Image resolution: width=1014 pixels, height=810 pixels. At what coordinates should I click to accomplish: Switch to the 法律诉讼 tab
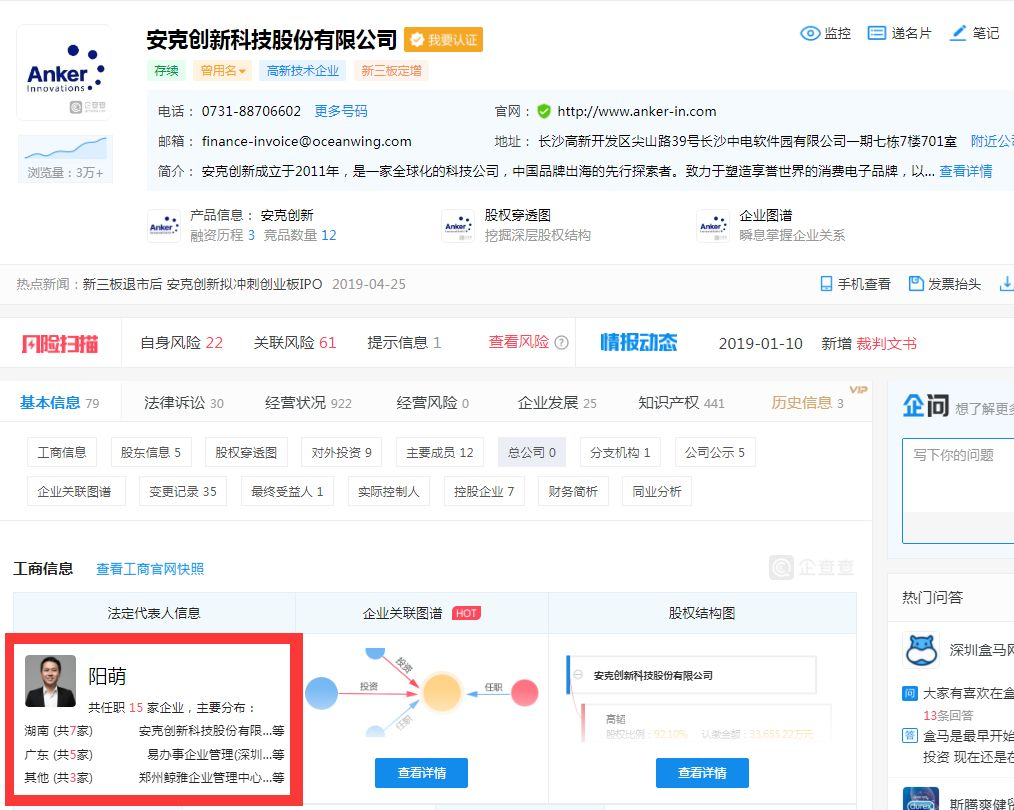click(x=184, y=403)
